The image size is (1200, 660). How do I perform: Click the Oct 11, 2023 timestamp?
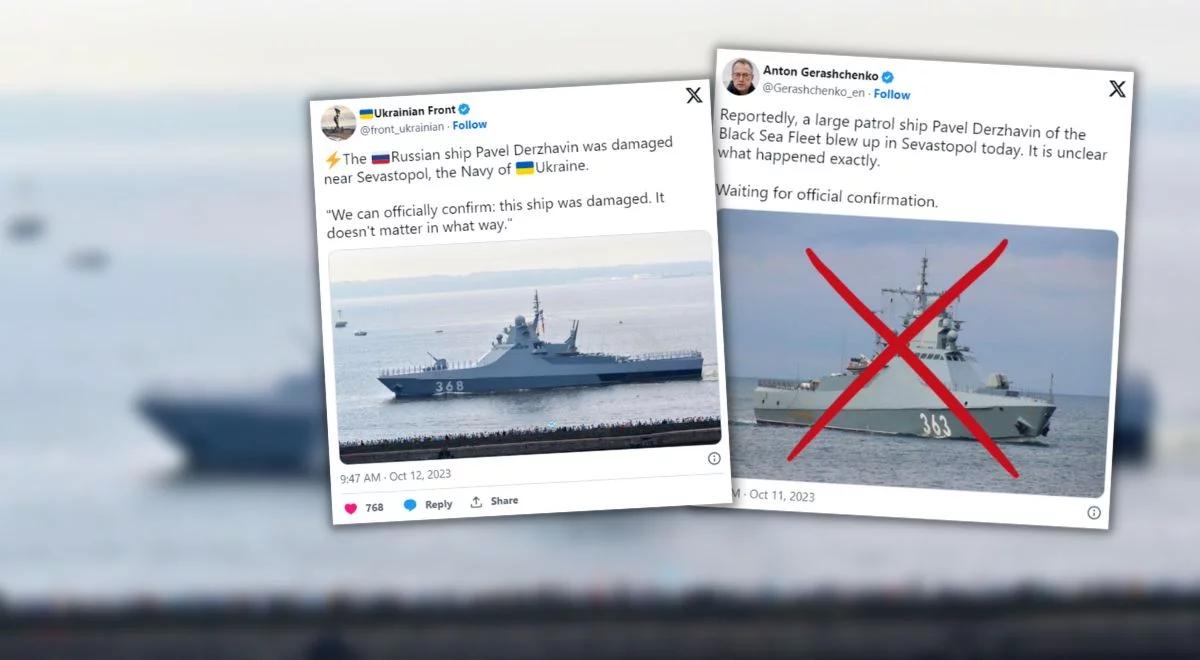point(781,495)
